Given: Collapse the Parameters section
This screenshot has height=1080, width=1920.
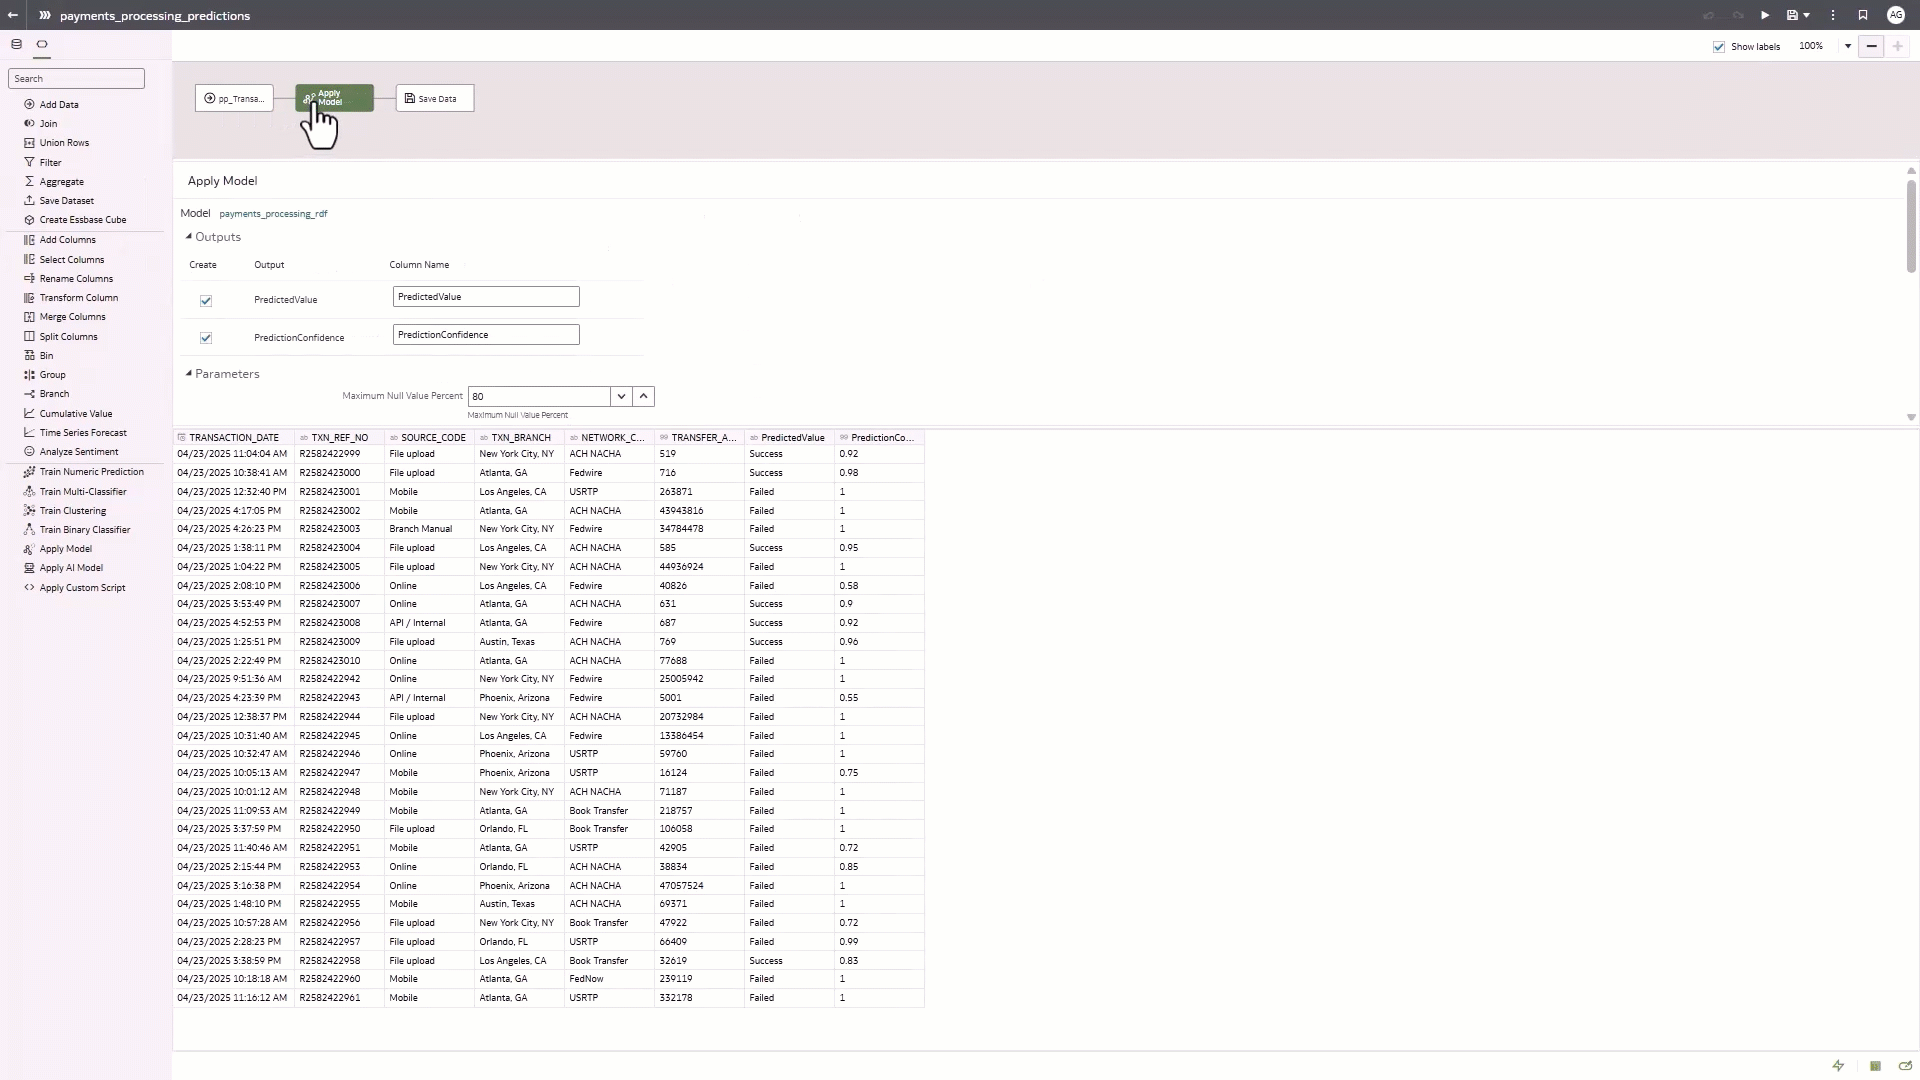Looking at the screenshot, I should click(x=188, y=373).
